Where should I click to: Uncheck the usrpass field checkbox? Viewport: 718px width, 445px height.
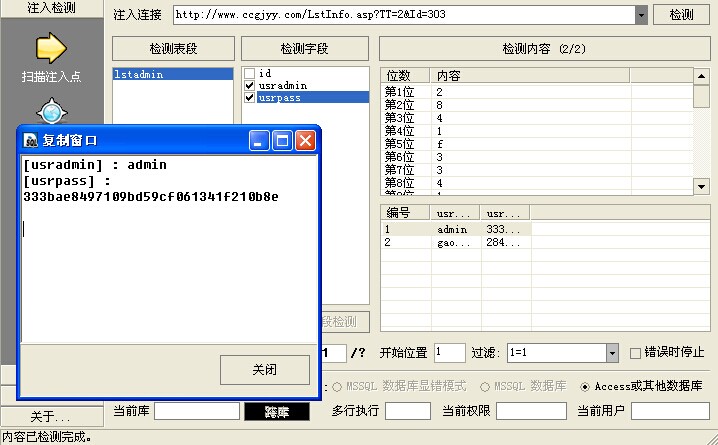tap(249, 98)
